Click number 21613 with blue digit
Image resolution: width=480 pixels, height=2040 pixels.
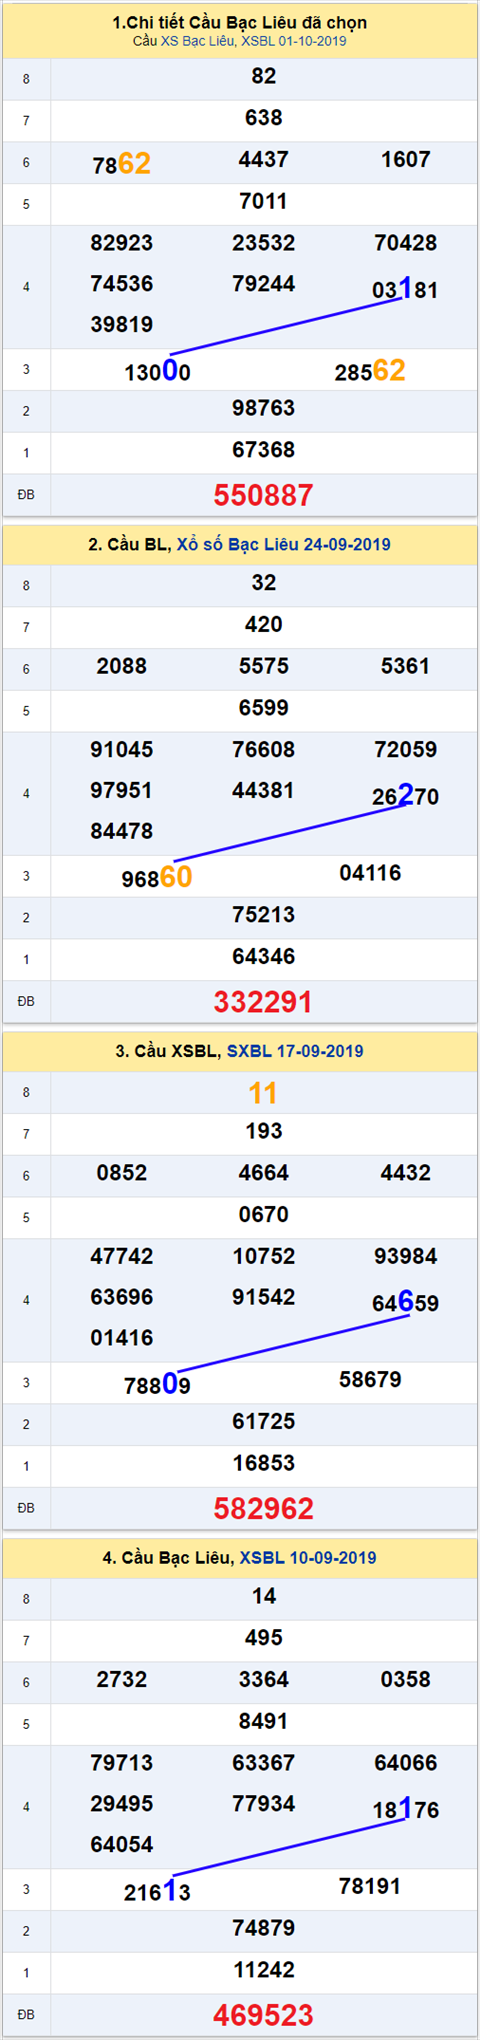[x=158, y=1891]
